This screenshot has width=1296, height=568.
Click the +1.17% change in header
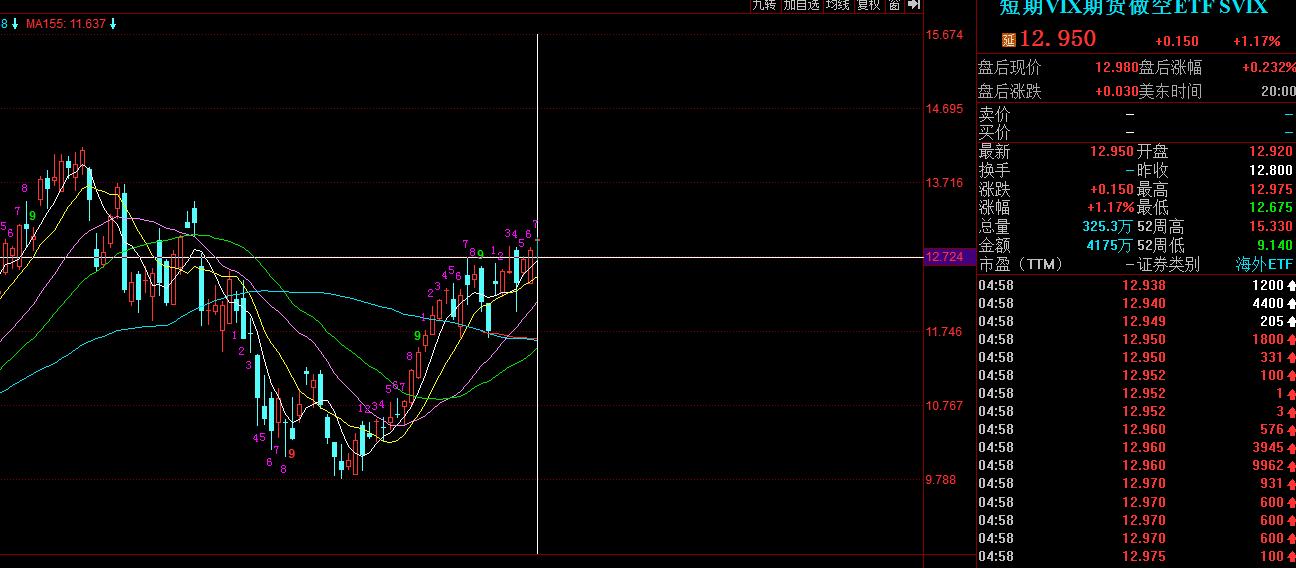1256,41
